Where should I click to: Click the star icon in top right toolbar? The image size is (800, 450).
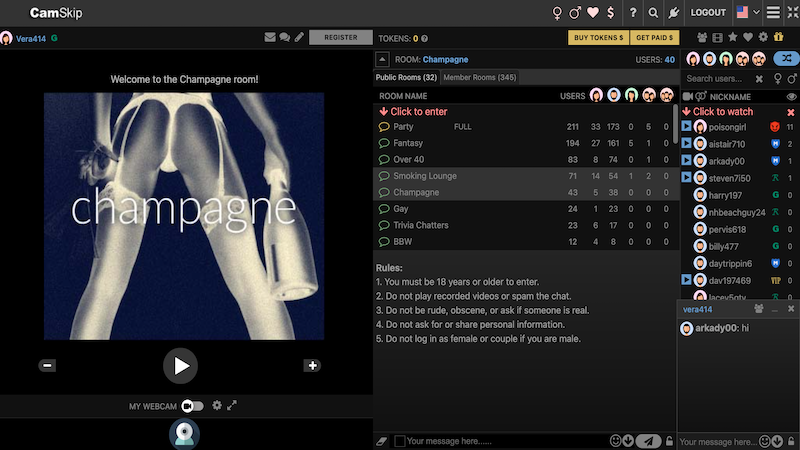click(x=733, y=37)
